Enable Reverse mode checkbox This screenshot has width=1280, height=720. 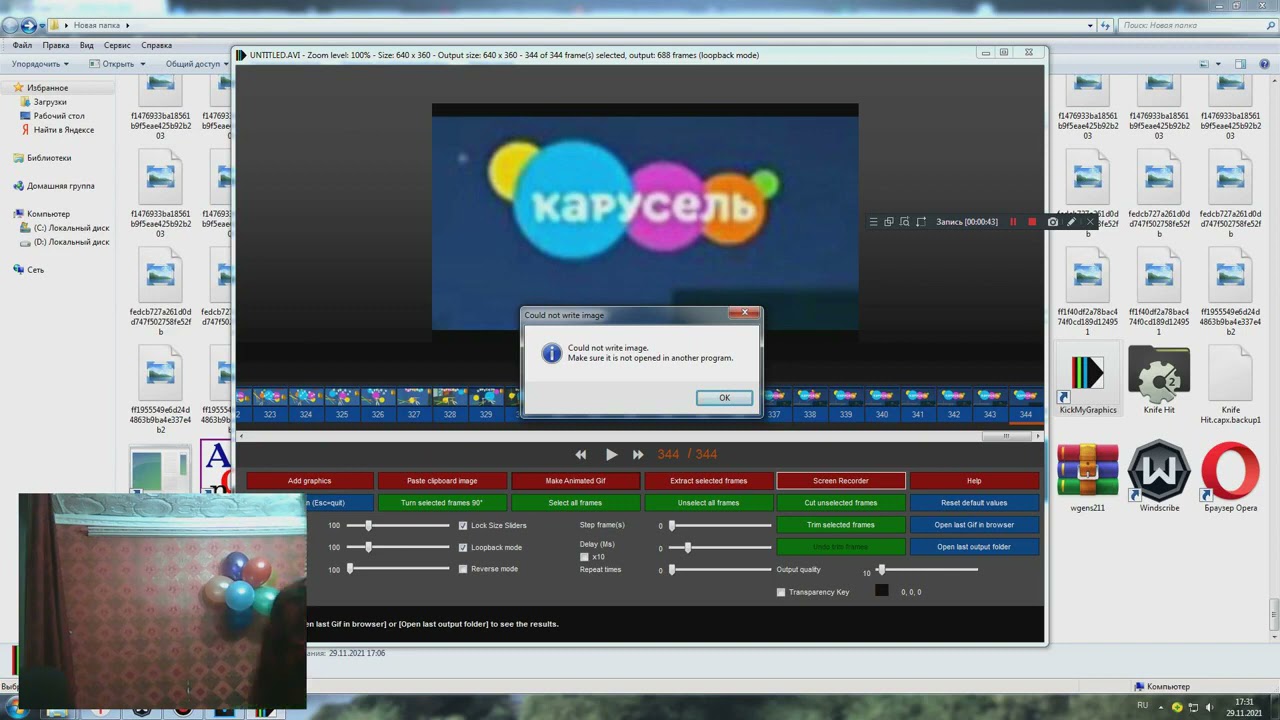coord(463,569)
